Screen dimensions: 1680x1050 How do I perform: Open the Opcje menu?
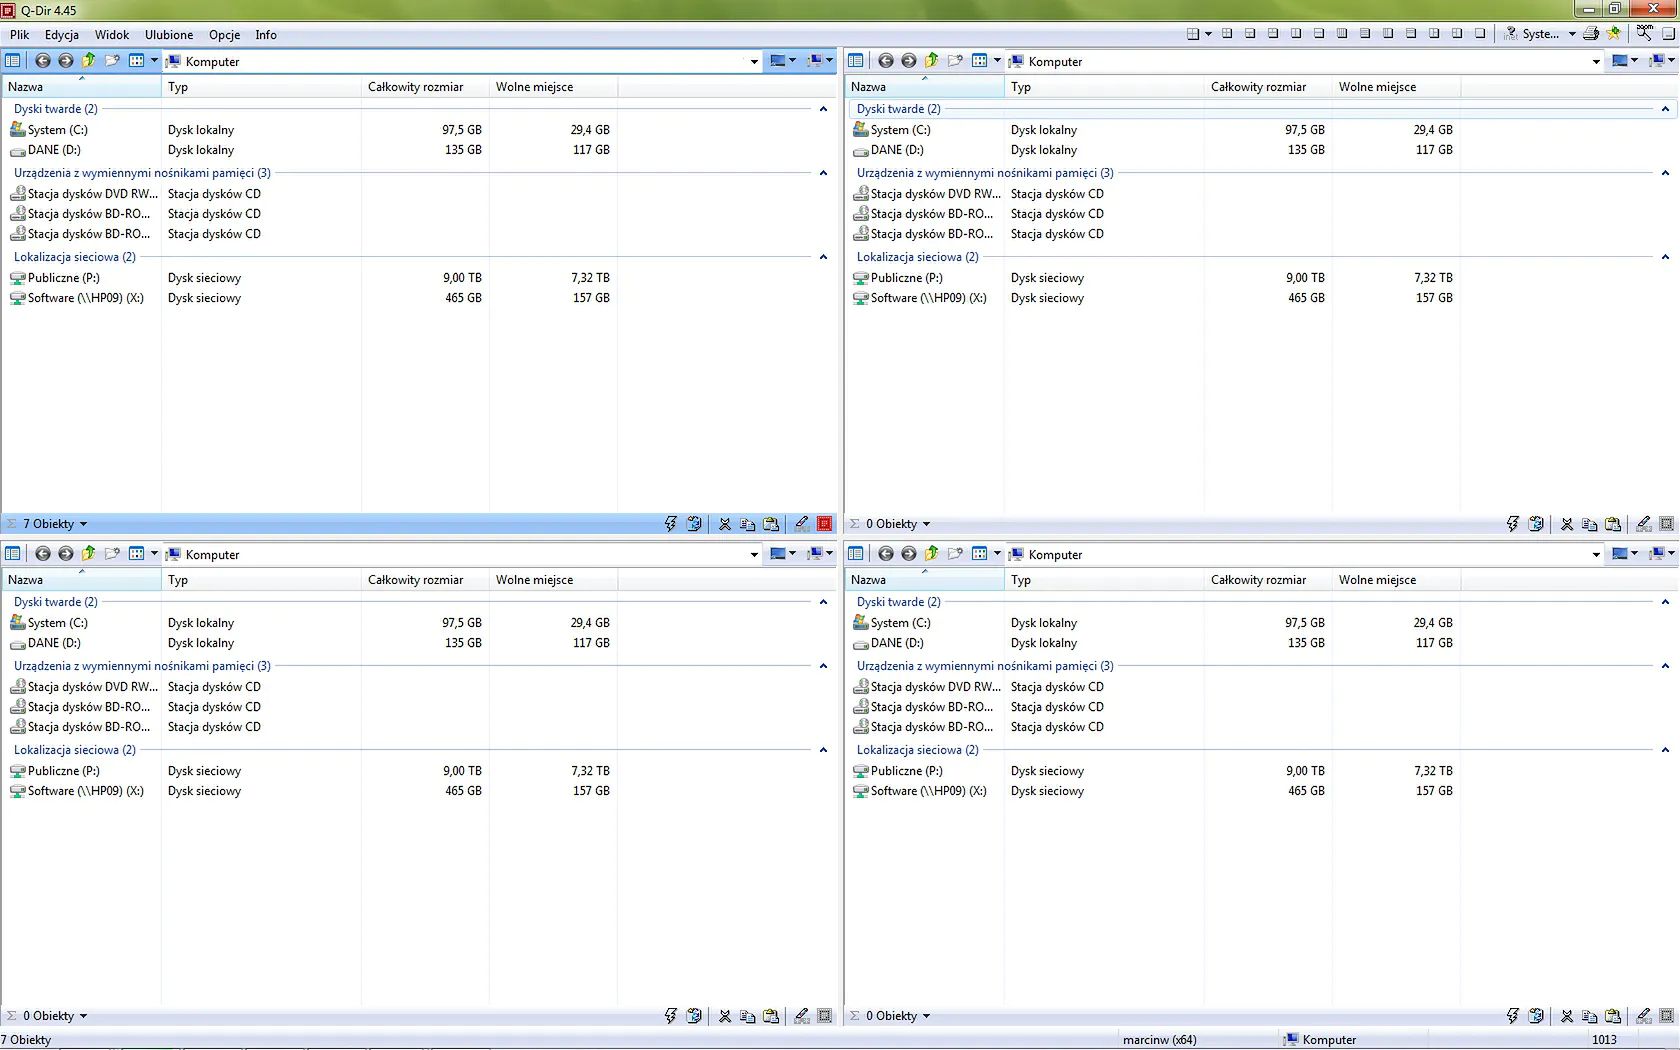(224, 35)
